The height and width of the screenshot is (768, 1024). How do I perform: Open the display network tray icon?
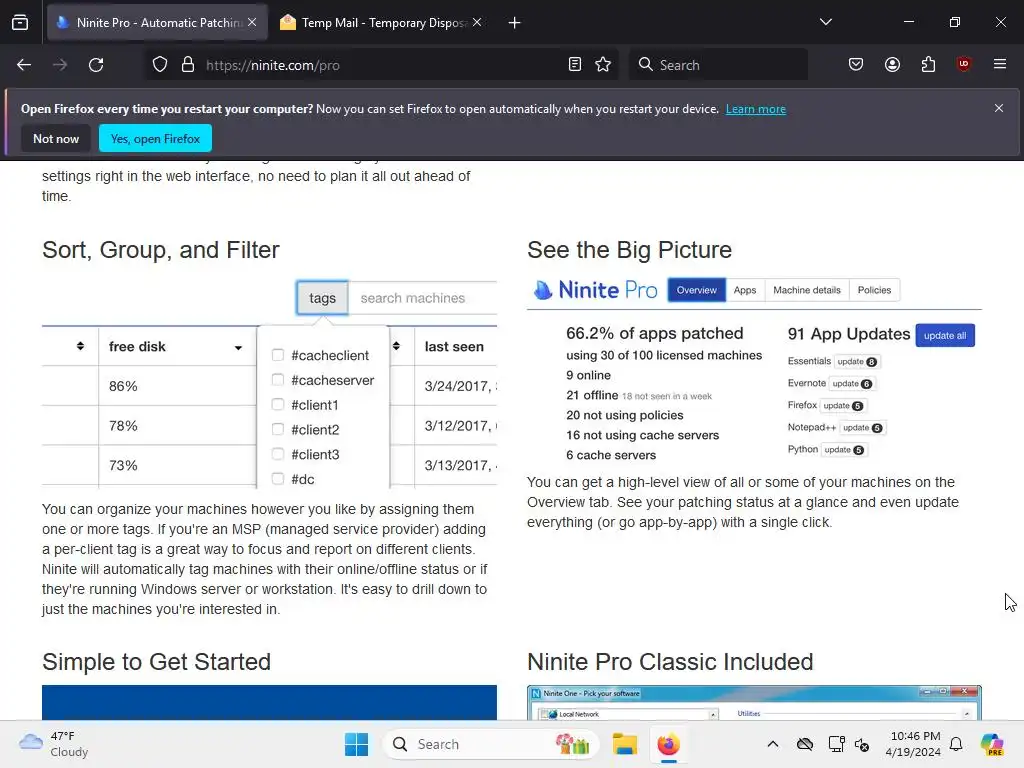836,744
